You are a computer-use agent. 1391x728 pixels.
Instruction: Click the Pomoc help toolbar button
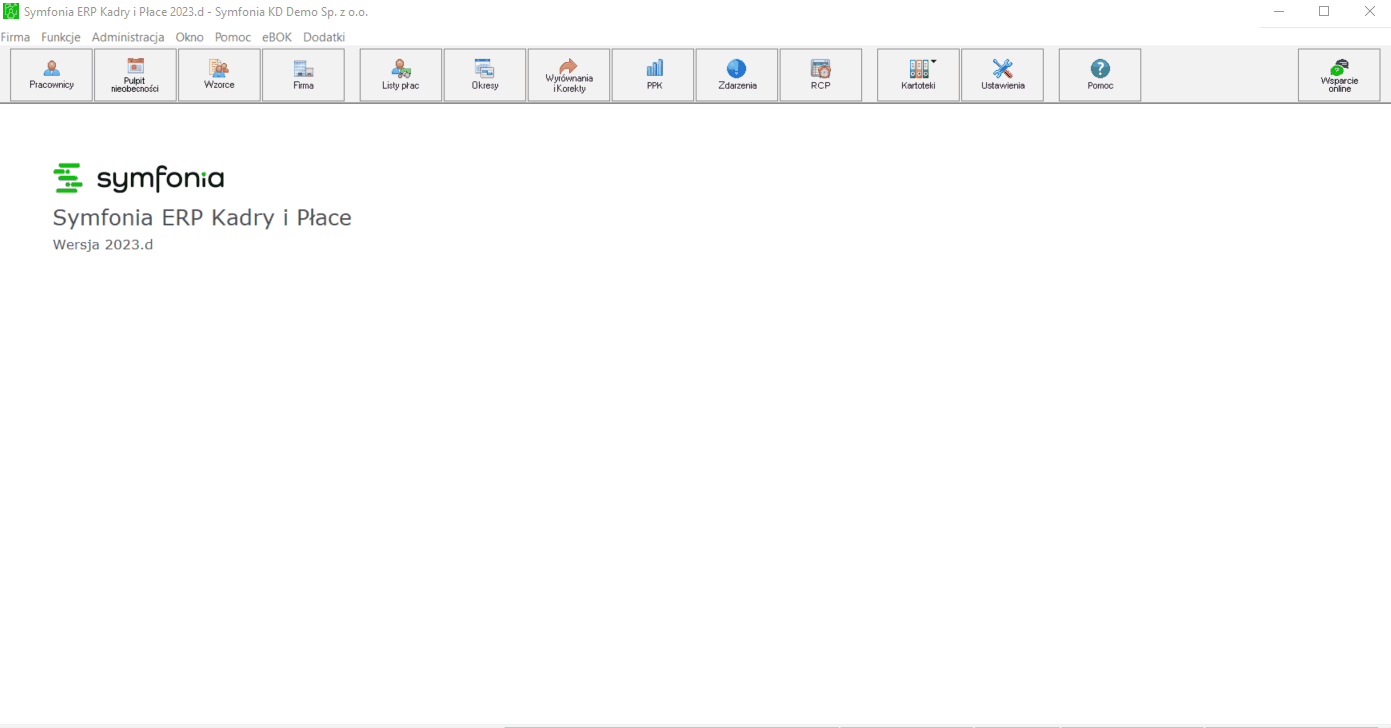(1100, 75)
